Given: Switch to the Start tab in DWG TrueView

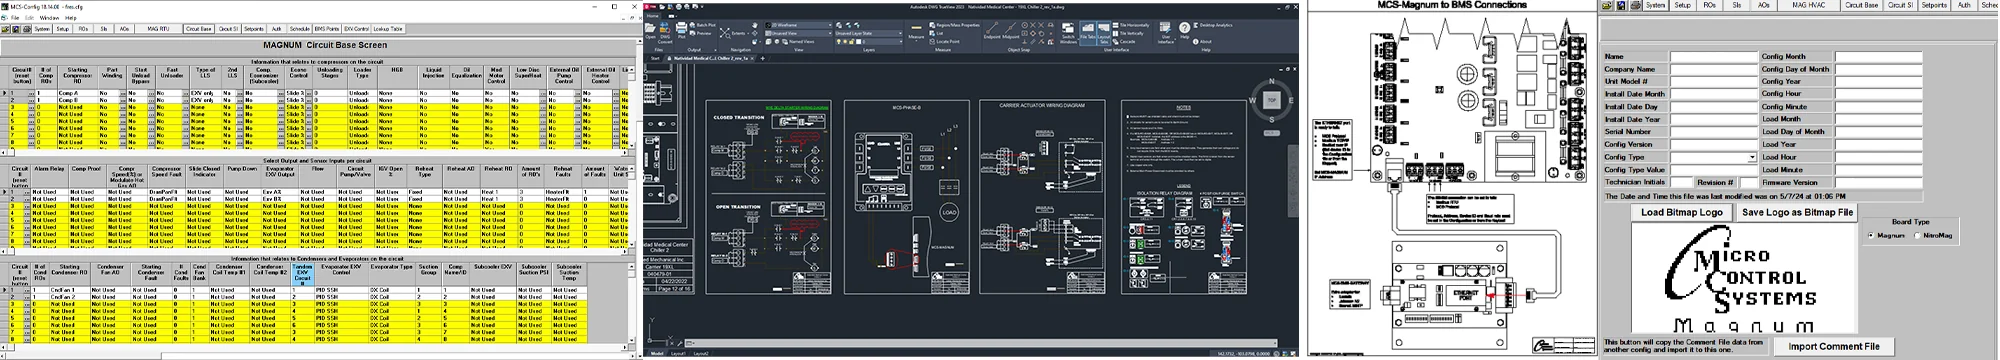Looking at the screenshot, I should click(x=655, y=58).
